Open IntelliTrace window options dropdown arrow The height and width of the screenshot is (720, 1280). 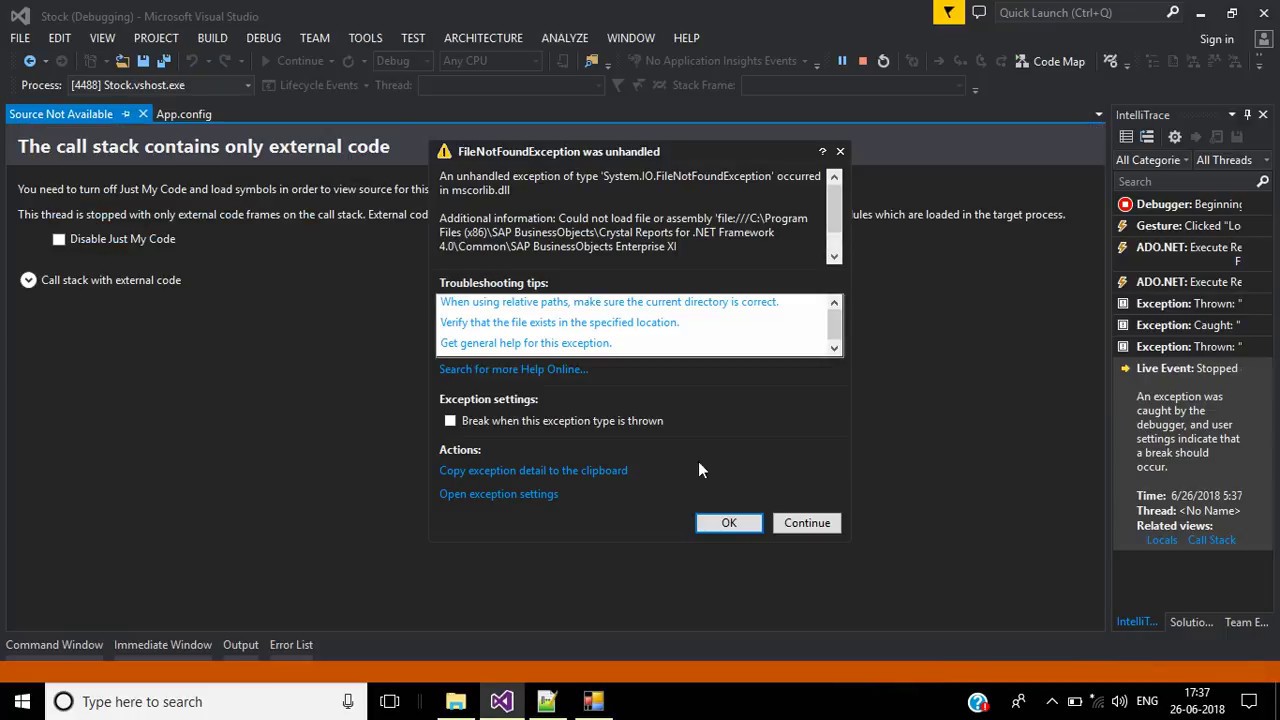[x=1232, y=115]
